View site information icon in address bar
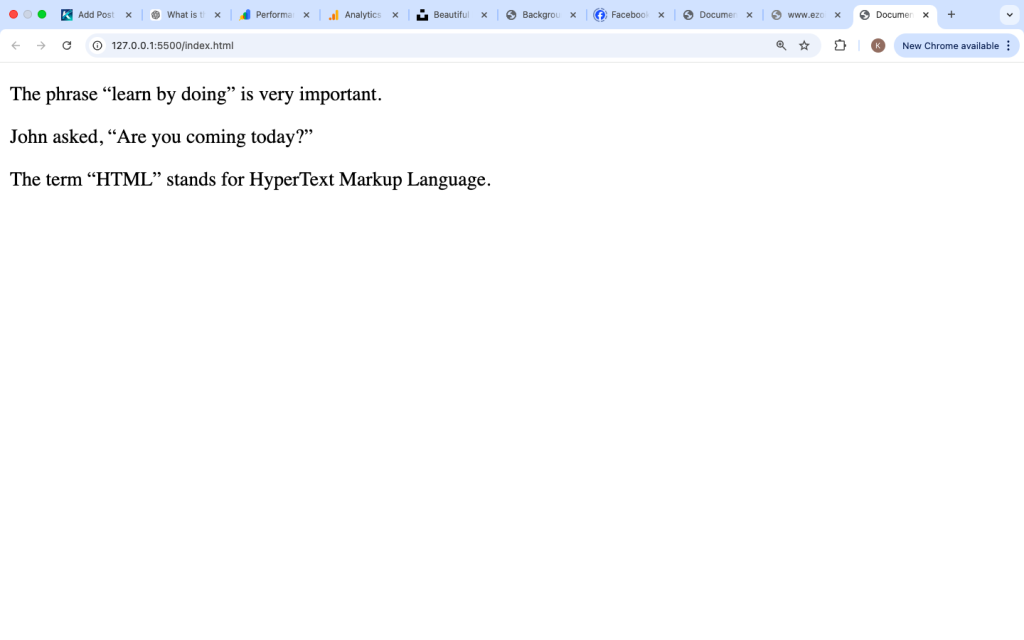 coord(97,46)
